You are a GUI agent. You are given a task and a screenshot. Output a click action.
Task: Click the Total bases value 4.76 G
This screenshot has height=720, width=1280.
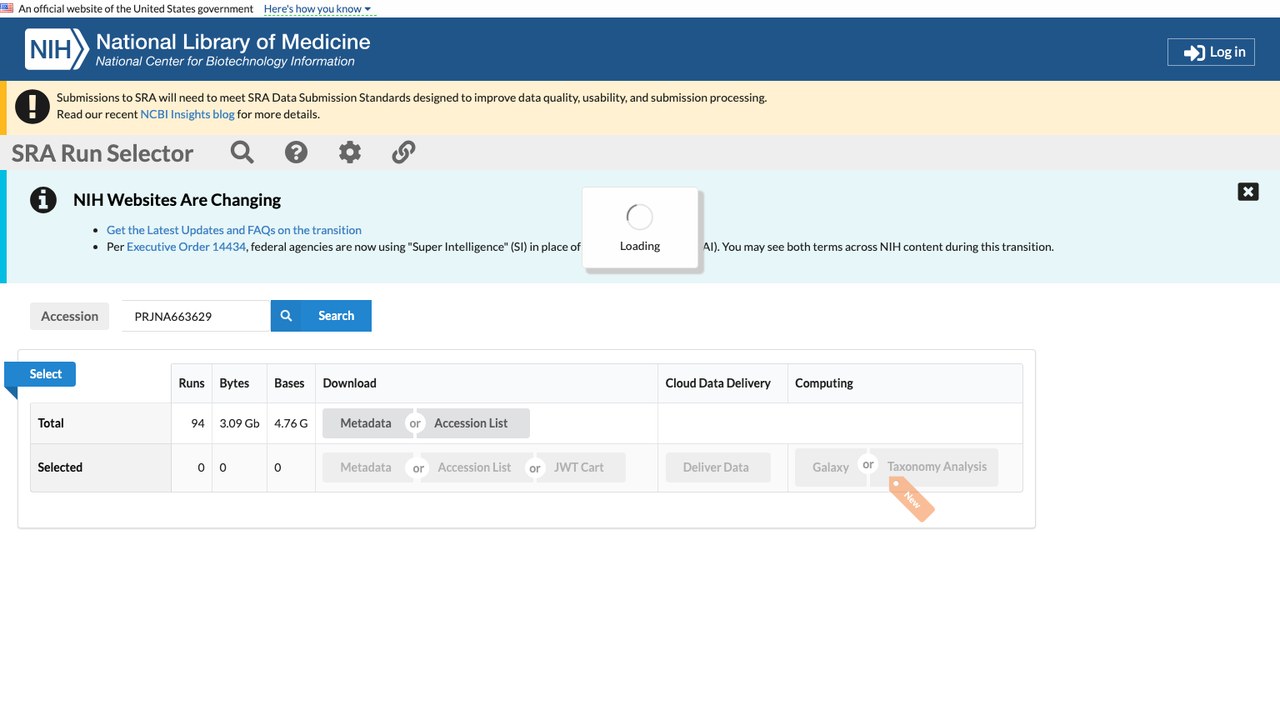tap(291, 423)
